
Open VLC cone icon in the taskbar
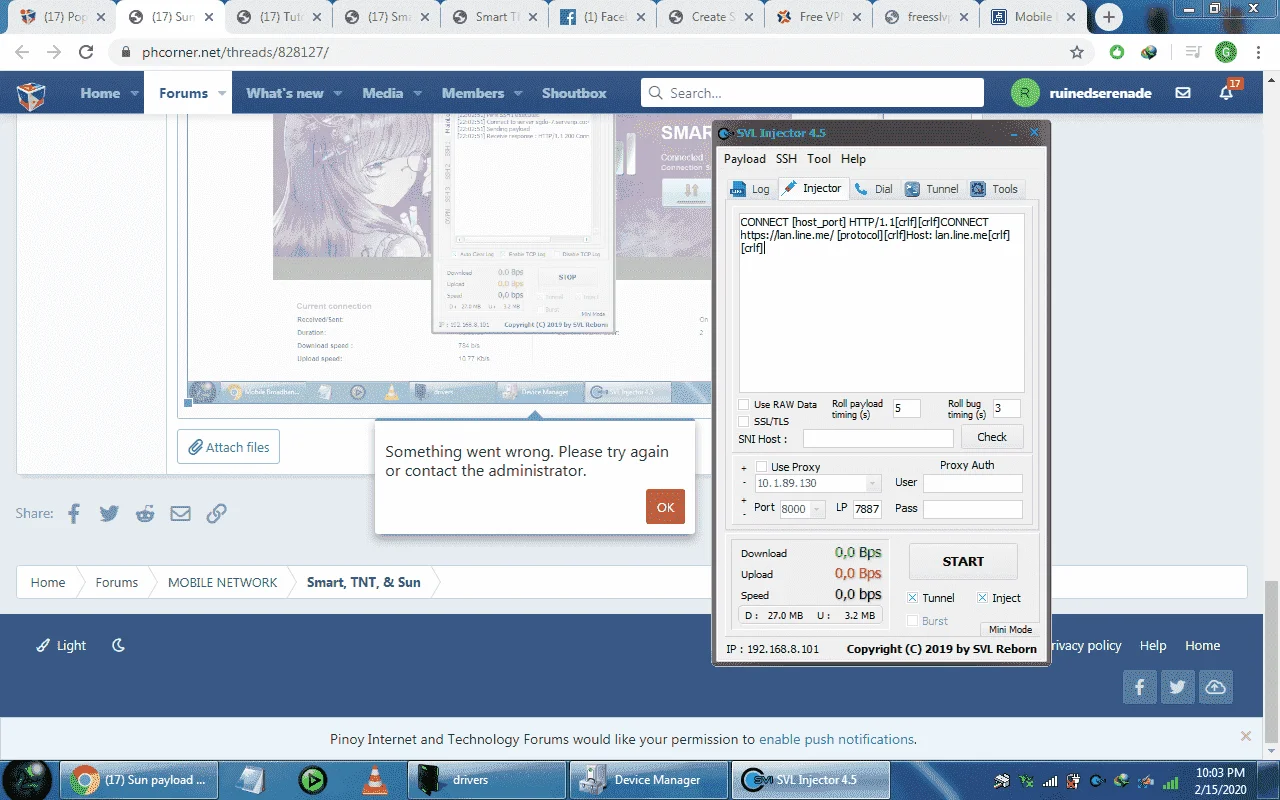[375, 779]
